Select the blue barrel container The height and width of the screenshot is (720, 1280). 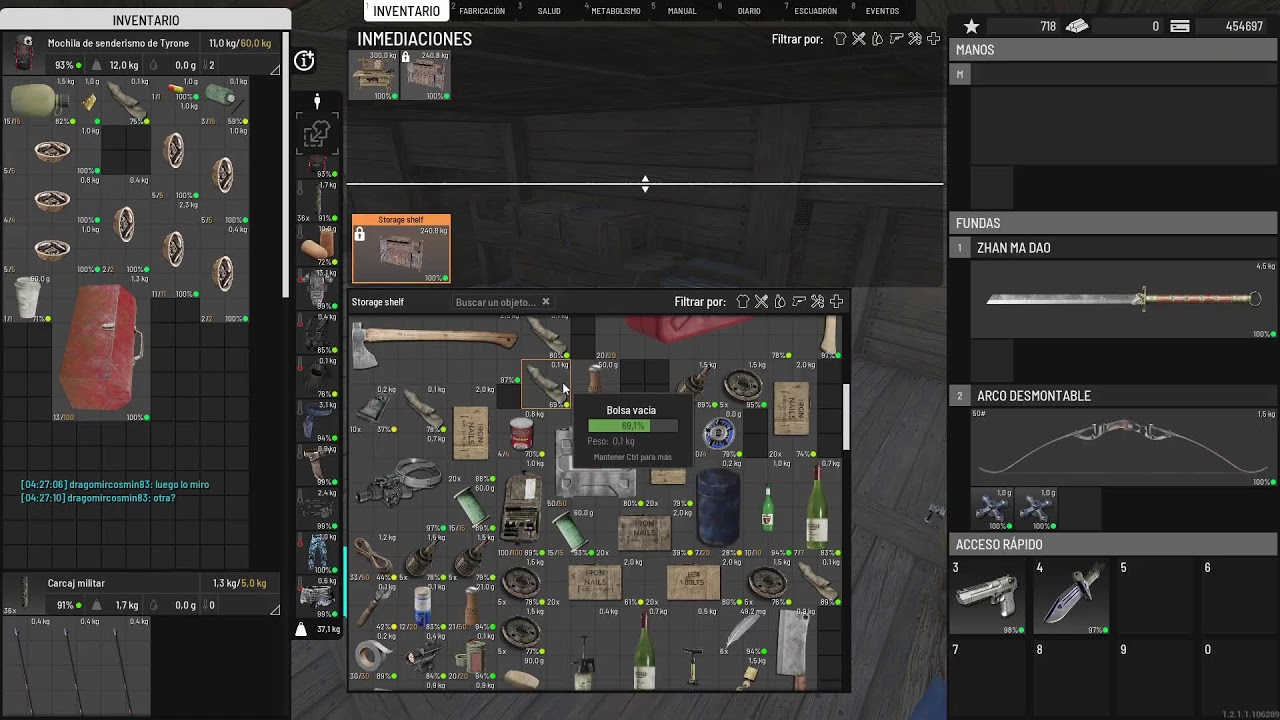point(718,508)
